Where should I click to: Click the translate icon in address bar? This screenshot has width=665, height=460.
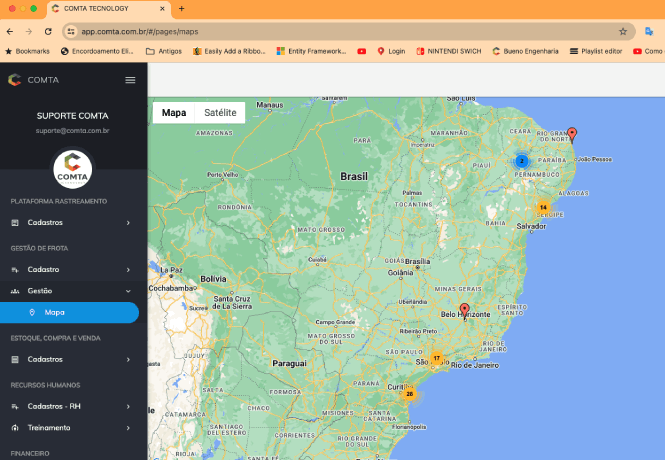coord(649,31)
